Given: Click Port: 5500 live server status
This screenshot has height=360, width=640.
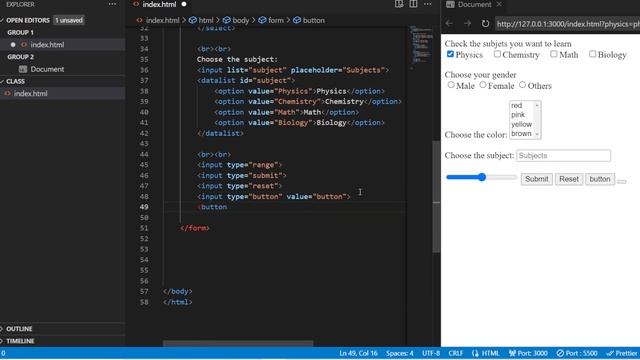Looking at the screenshot, I should (577, 353).
